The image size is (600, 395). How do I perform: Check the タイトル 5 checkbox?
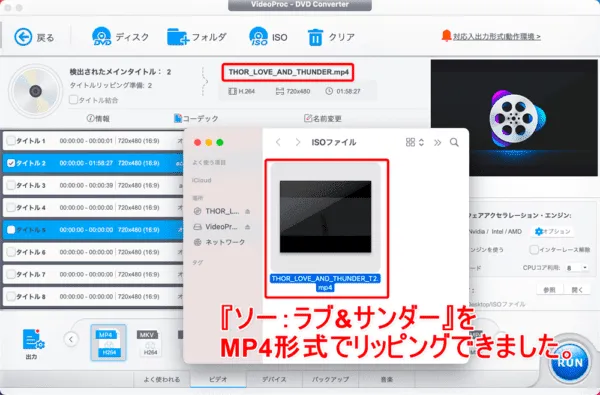(x=11, y=230)
